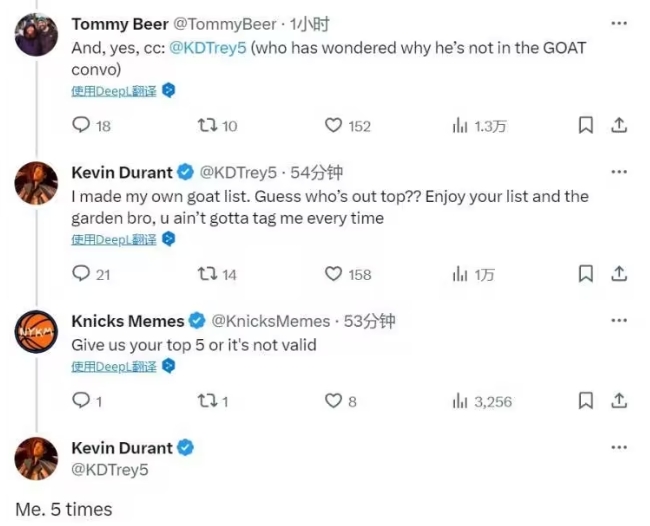Viewport: 650px width, 526px height.
Task: Retweet Tommy Beer's tweet
Action: point(203,125)
